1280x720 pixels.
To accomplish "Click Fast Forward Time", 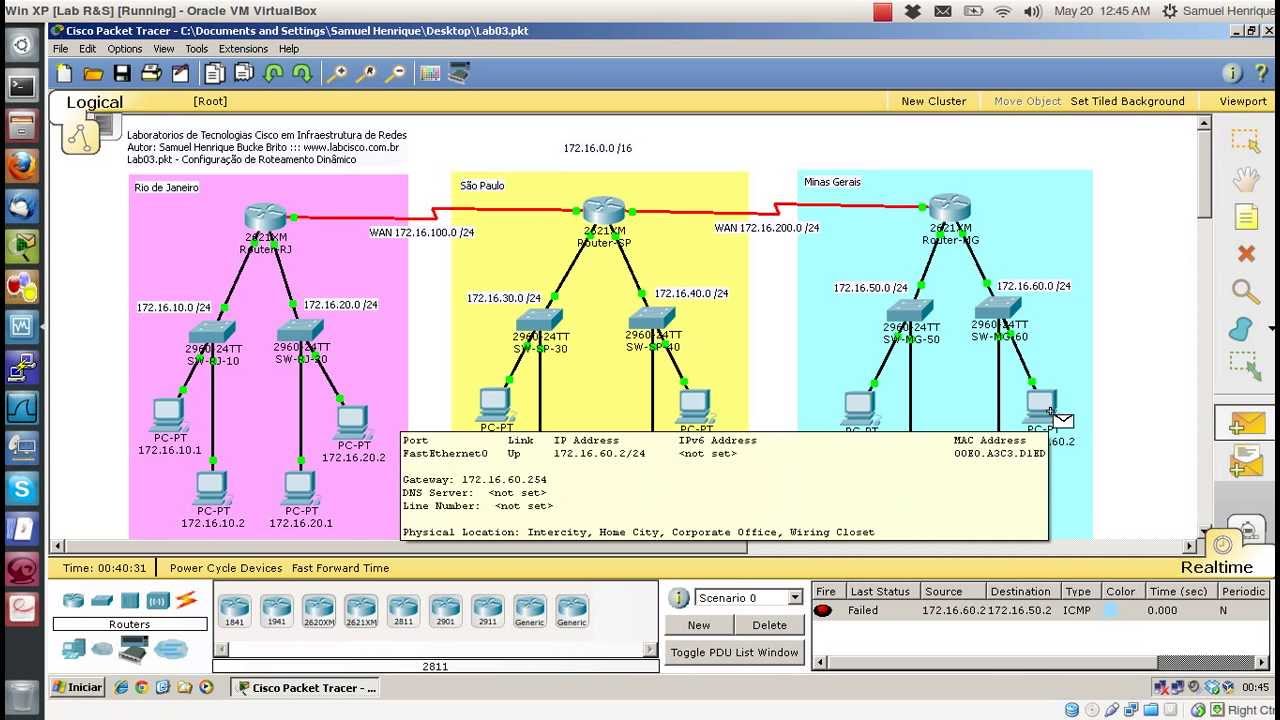I will [x=340, y=568].
